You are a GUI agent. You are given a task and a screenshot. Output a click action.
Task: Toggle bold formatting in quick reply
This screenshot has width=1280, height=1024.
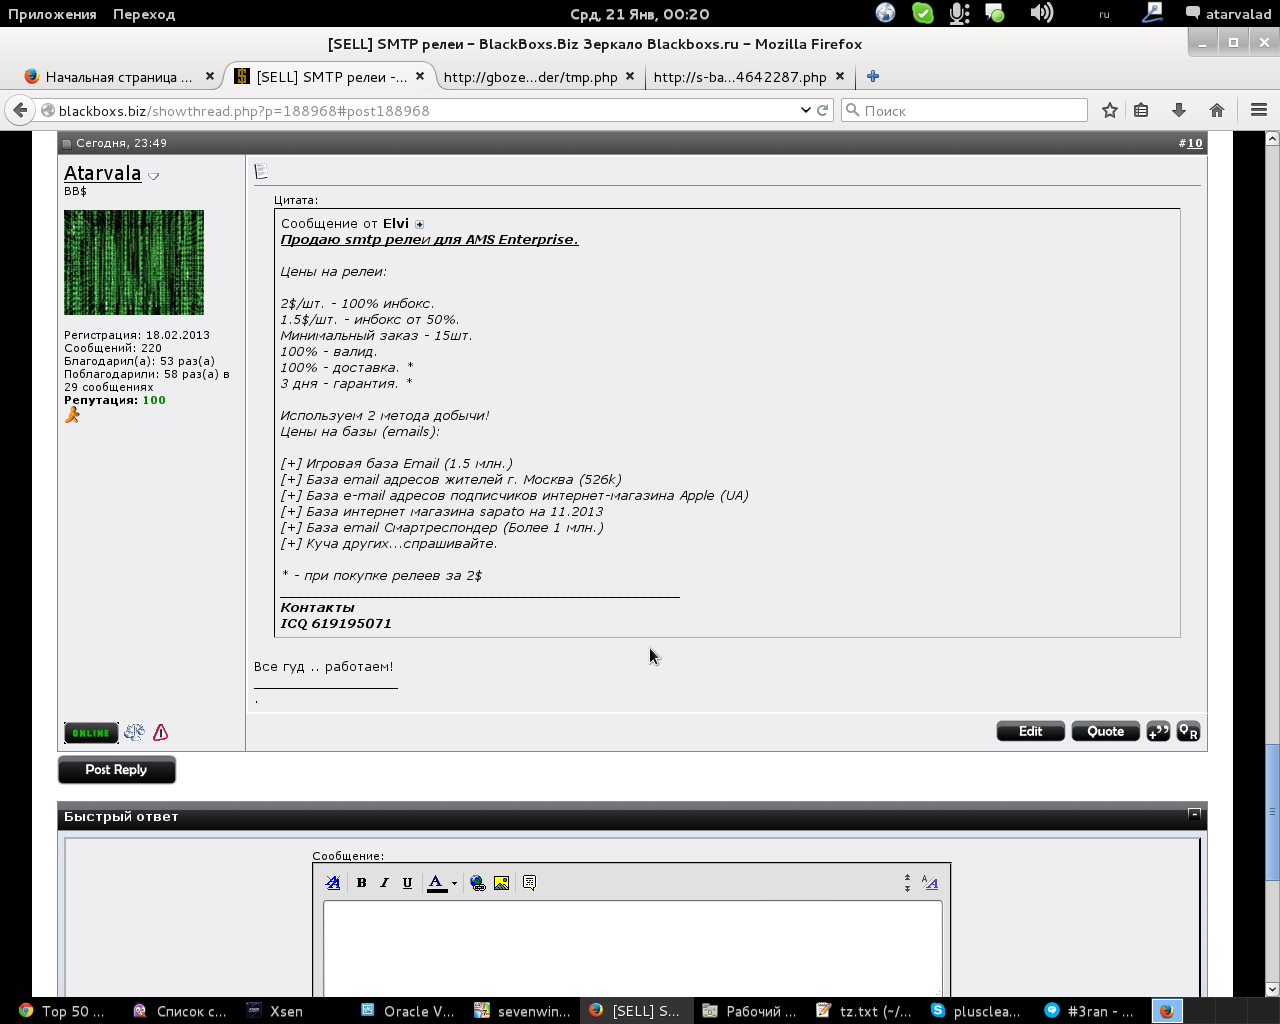pos(361,883)
